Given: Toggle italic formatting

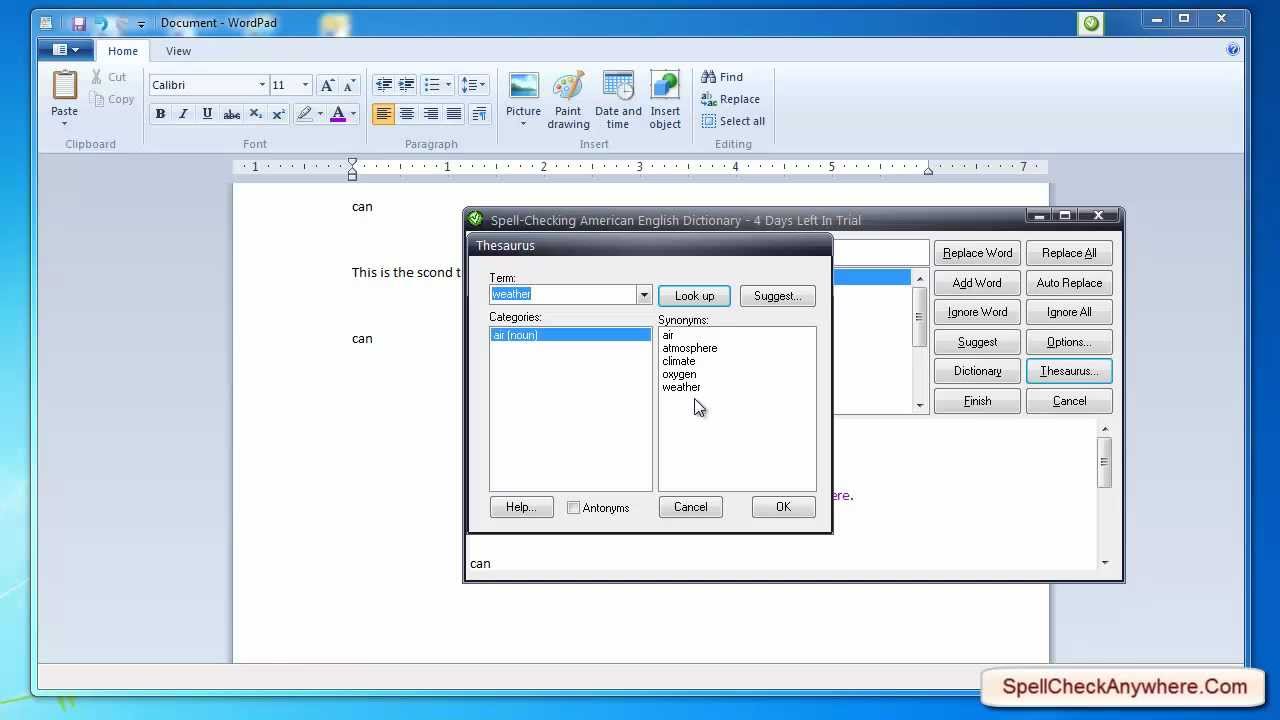Looking at the screenshot, I should [x=183, y=114].
